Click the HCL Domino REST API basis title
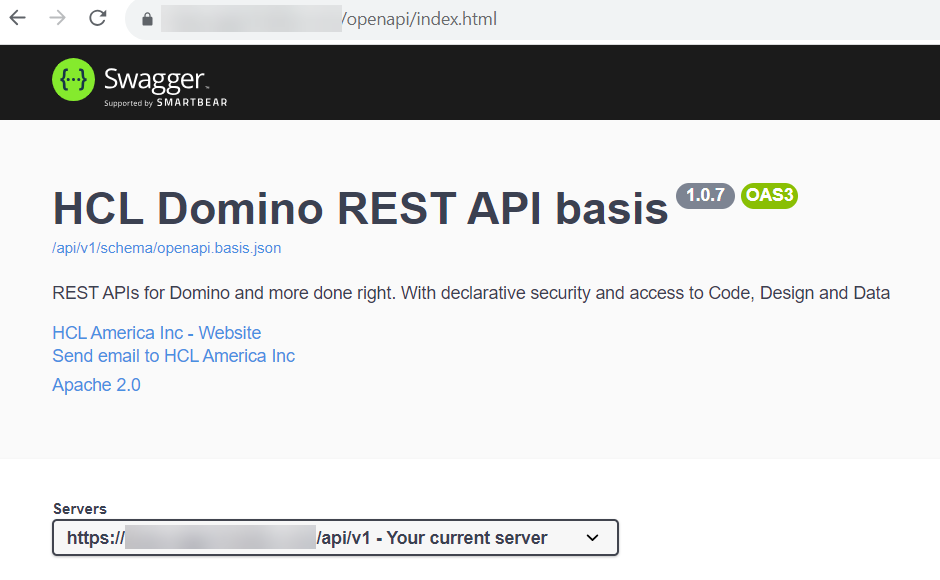 pos(360,209)
